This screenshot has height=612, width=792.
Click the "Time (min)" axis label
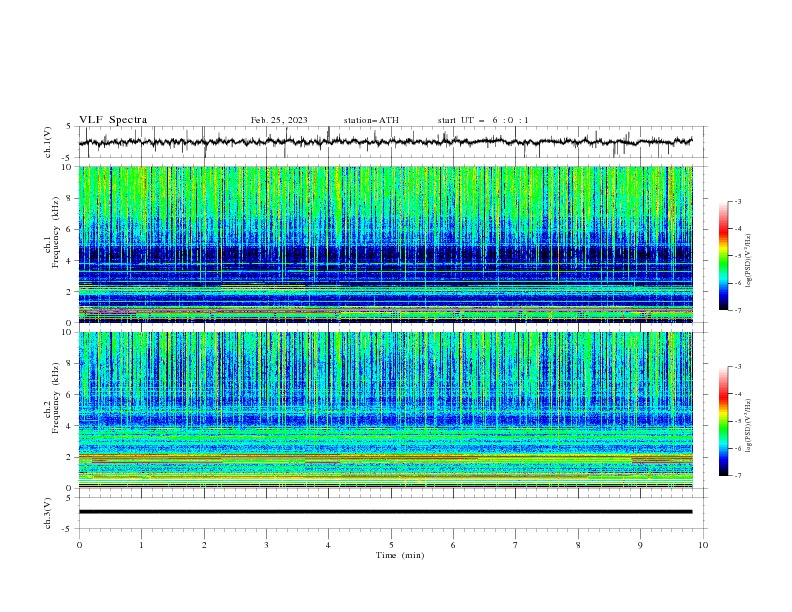pos(400,555)
